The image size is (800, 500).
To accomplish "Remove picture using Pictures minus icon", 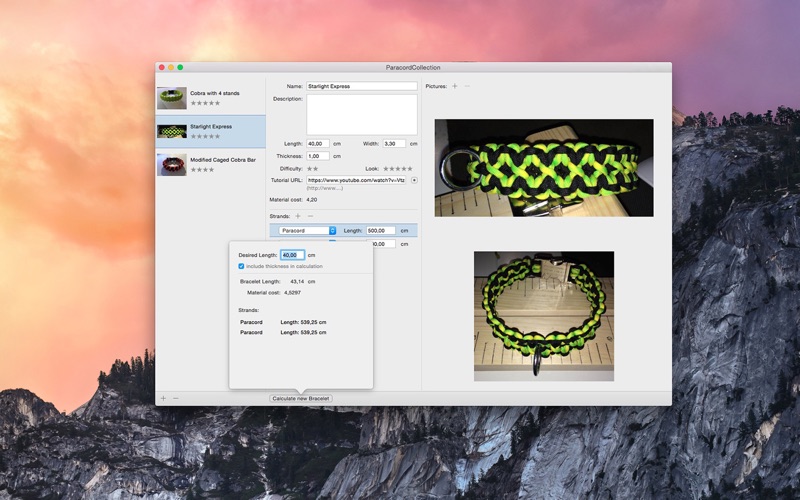I will [467, 86].
